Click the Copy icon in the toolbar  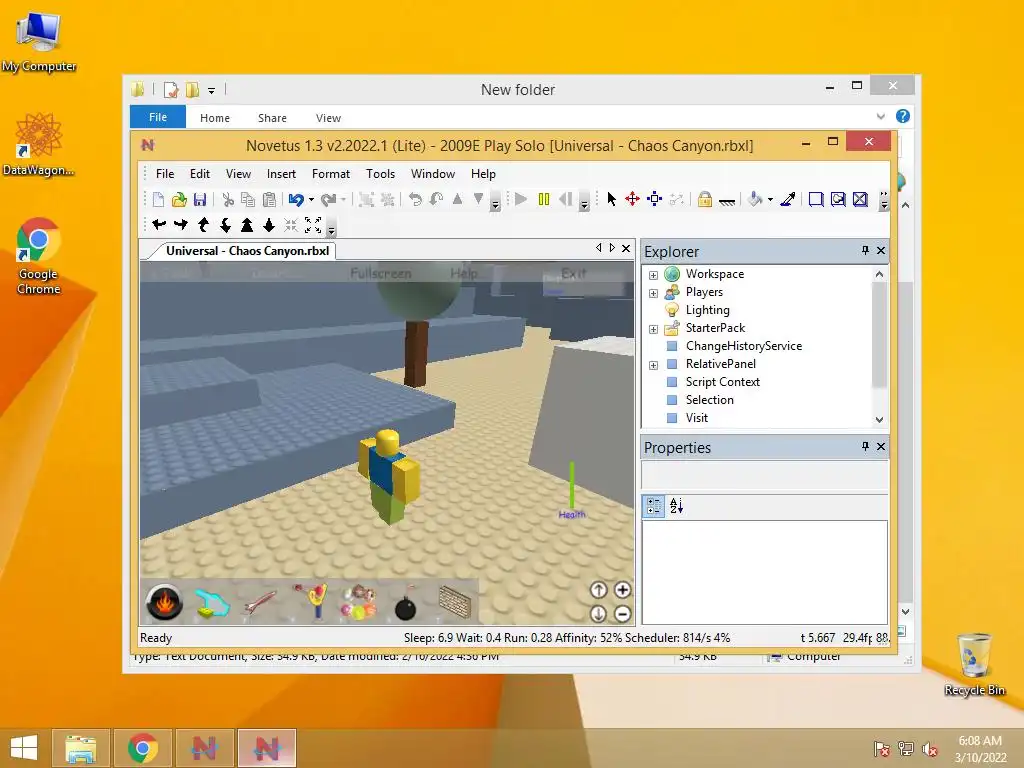[x=248, y=199]
